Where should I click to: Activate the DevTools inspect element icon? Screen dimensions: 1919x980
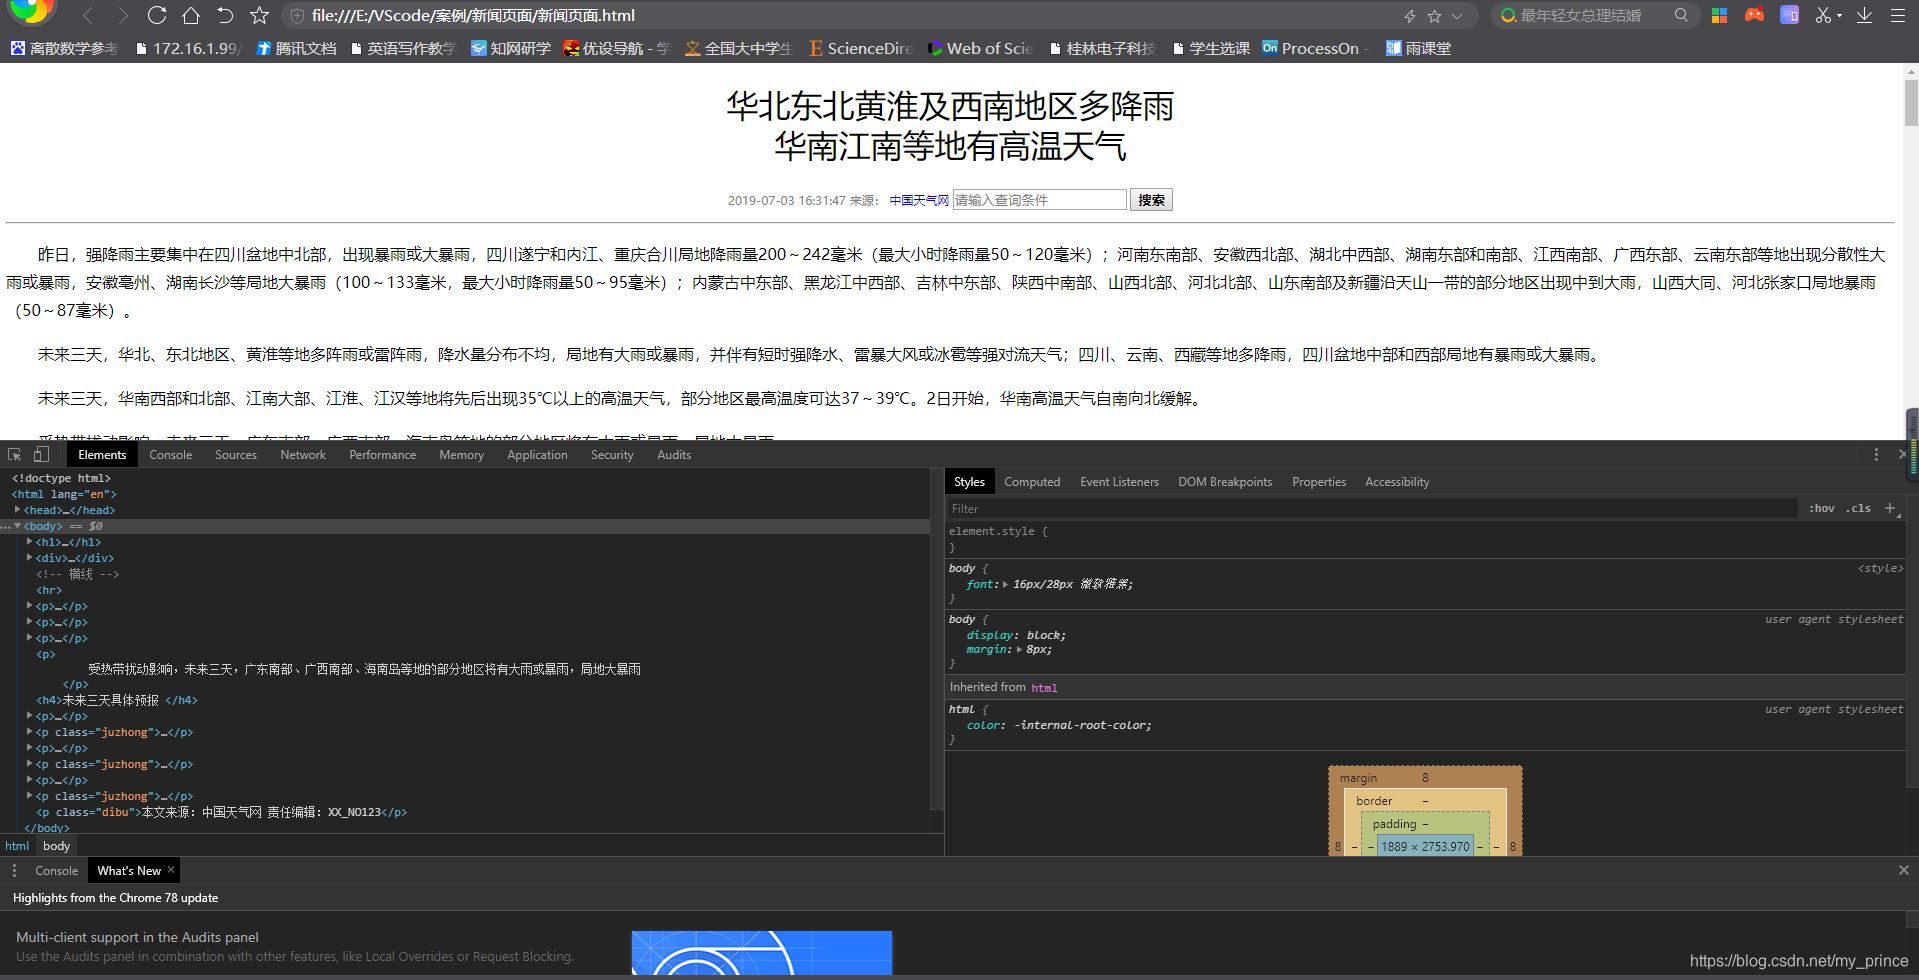click(x=14, y=454)
